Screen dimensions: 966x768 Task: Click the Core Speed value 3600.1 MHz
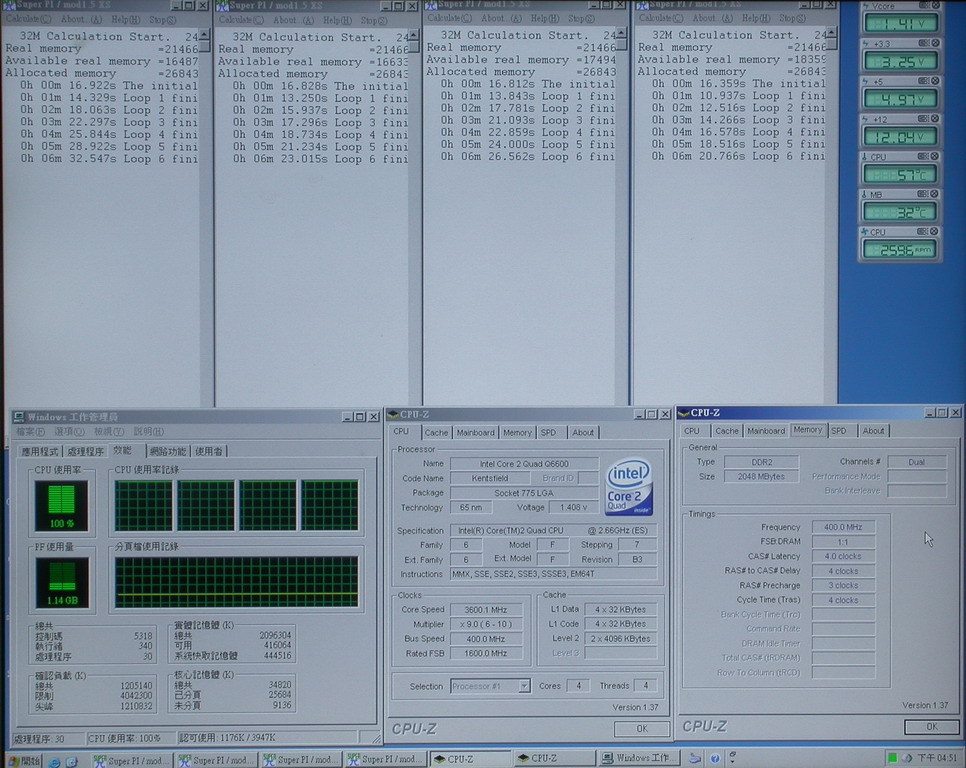pyautogui.click(x=485, y=610)
